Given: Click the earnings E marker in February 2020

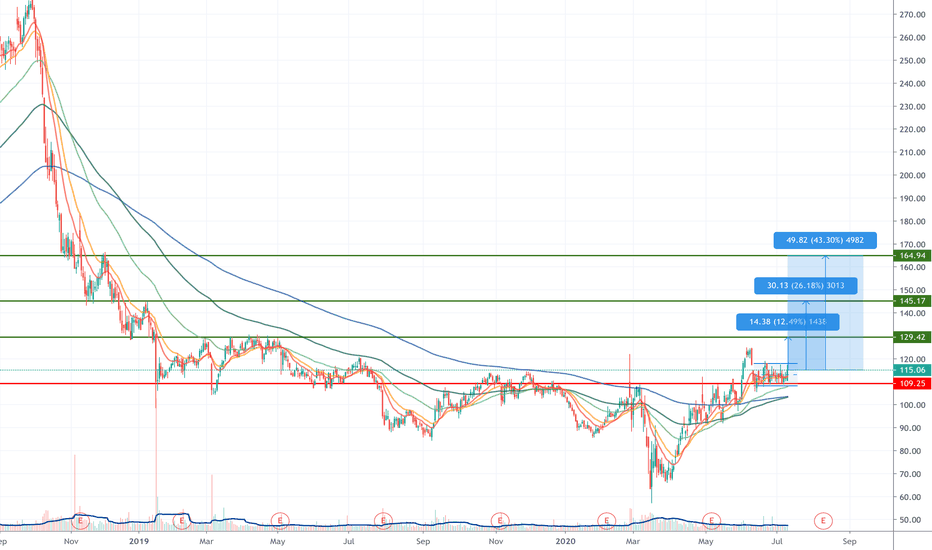Looking at the screenshot, I should point(606,521).
